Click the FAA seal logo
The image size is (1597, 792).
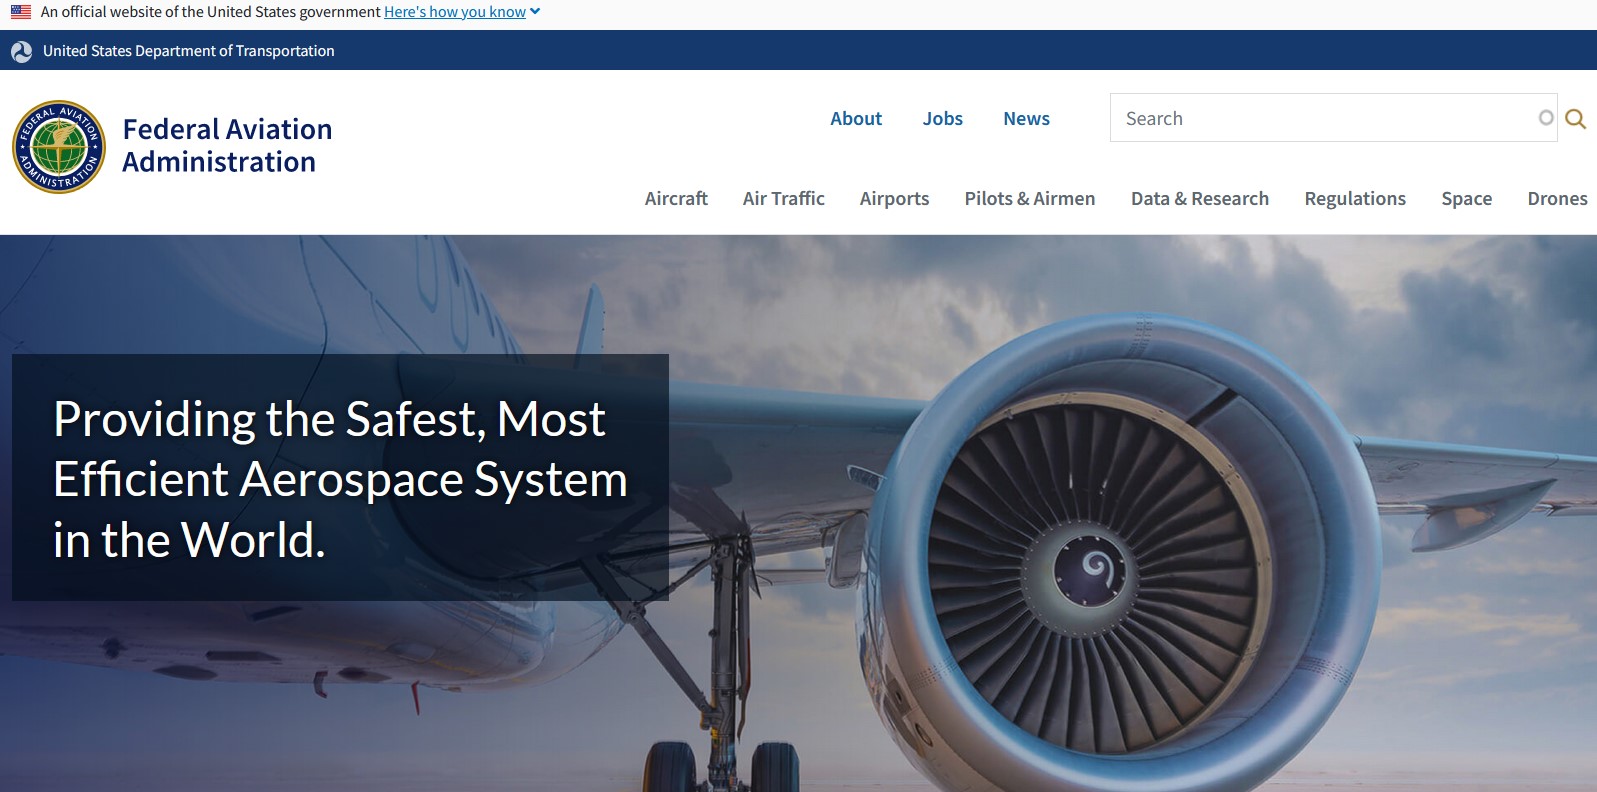[x=59, y=147]
